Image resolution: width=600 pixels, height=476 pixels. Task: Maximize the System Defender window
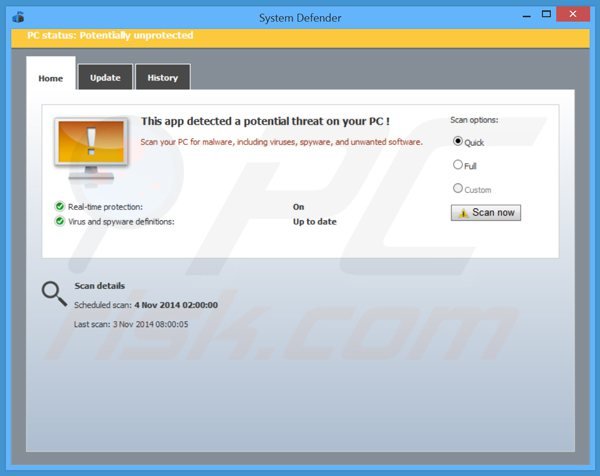546,15
